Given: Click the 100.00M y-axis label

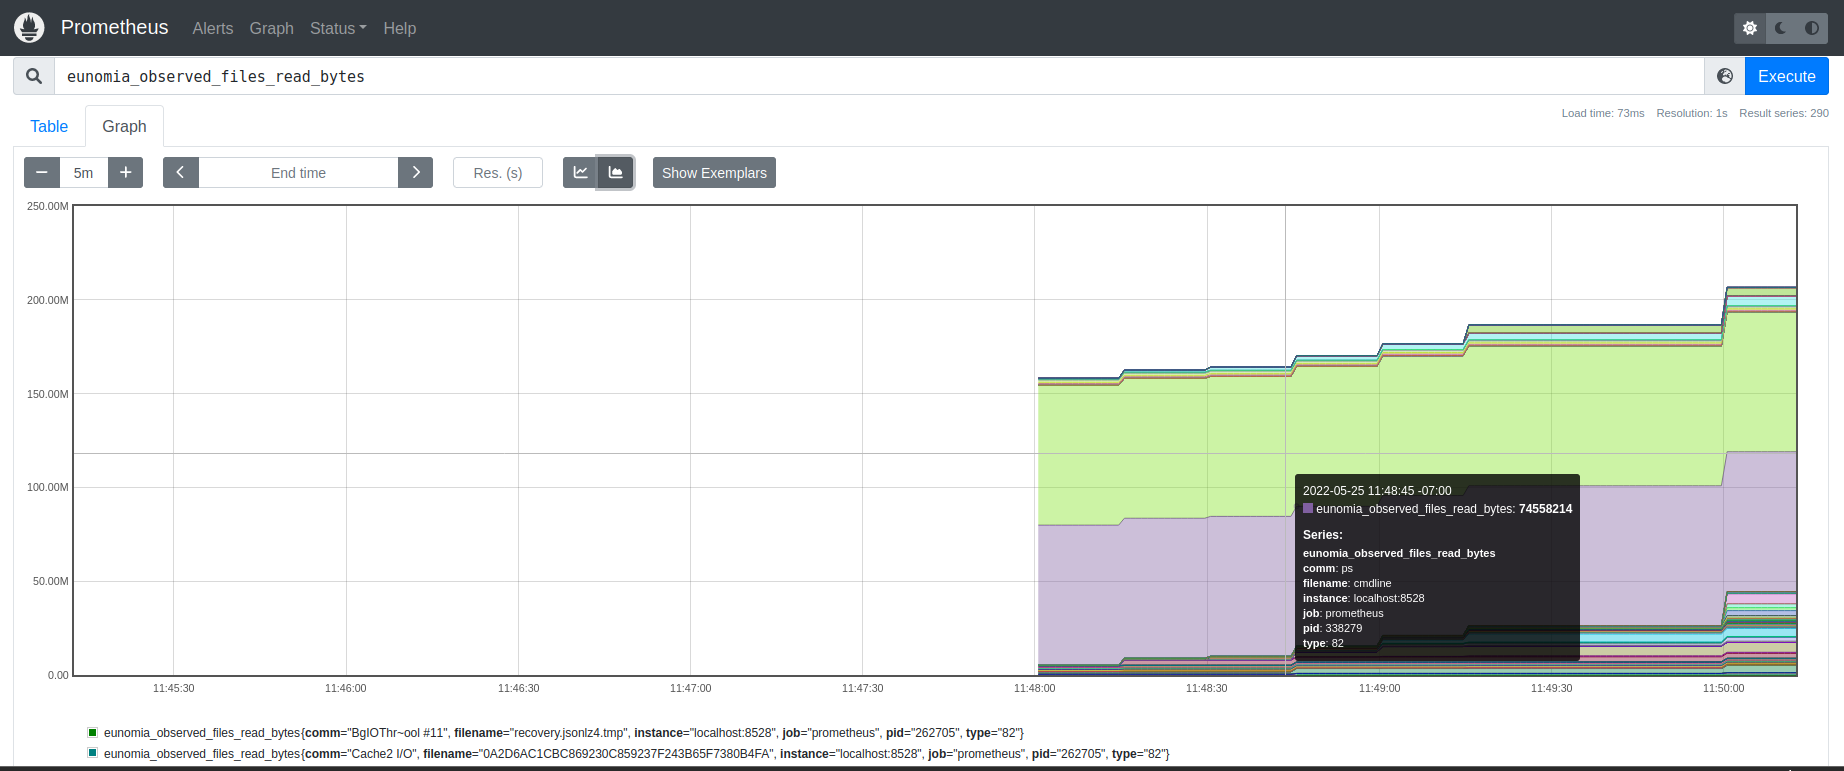Looking at the screenshot, I should [x=48, y=487].
